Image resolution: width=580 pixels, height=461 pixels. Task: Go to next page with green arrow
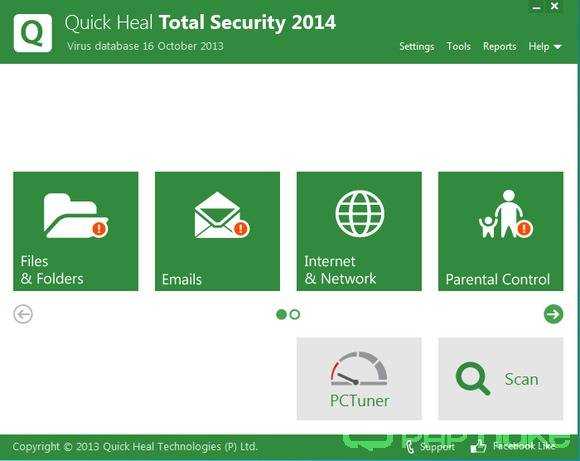pos(553,314)
